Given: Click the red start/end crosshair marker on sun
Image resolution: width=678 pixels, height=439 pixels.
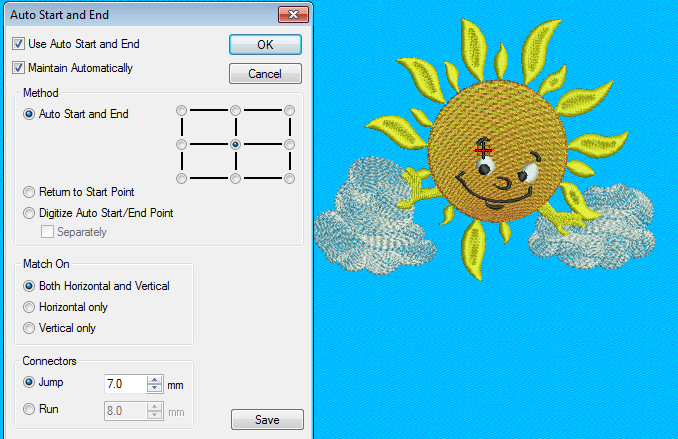Looking at the screenshot, I should click(x=483, y=151).
